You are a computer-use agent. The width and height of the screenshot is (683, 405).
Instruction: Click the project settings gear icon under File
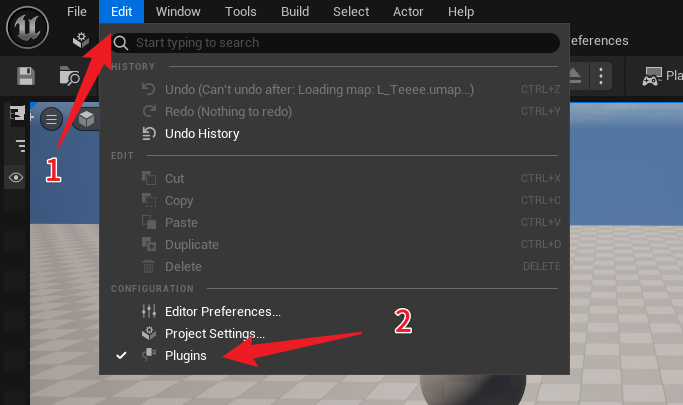pos(81,40)
